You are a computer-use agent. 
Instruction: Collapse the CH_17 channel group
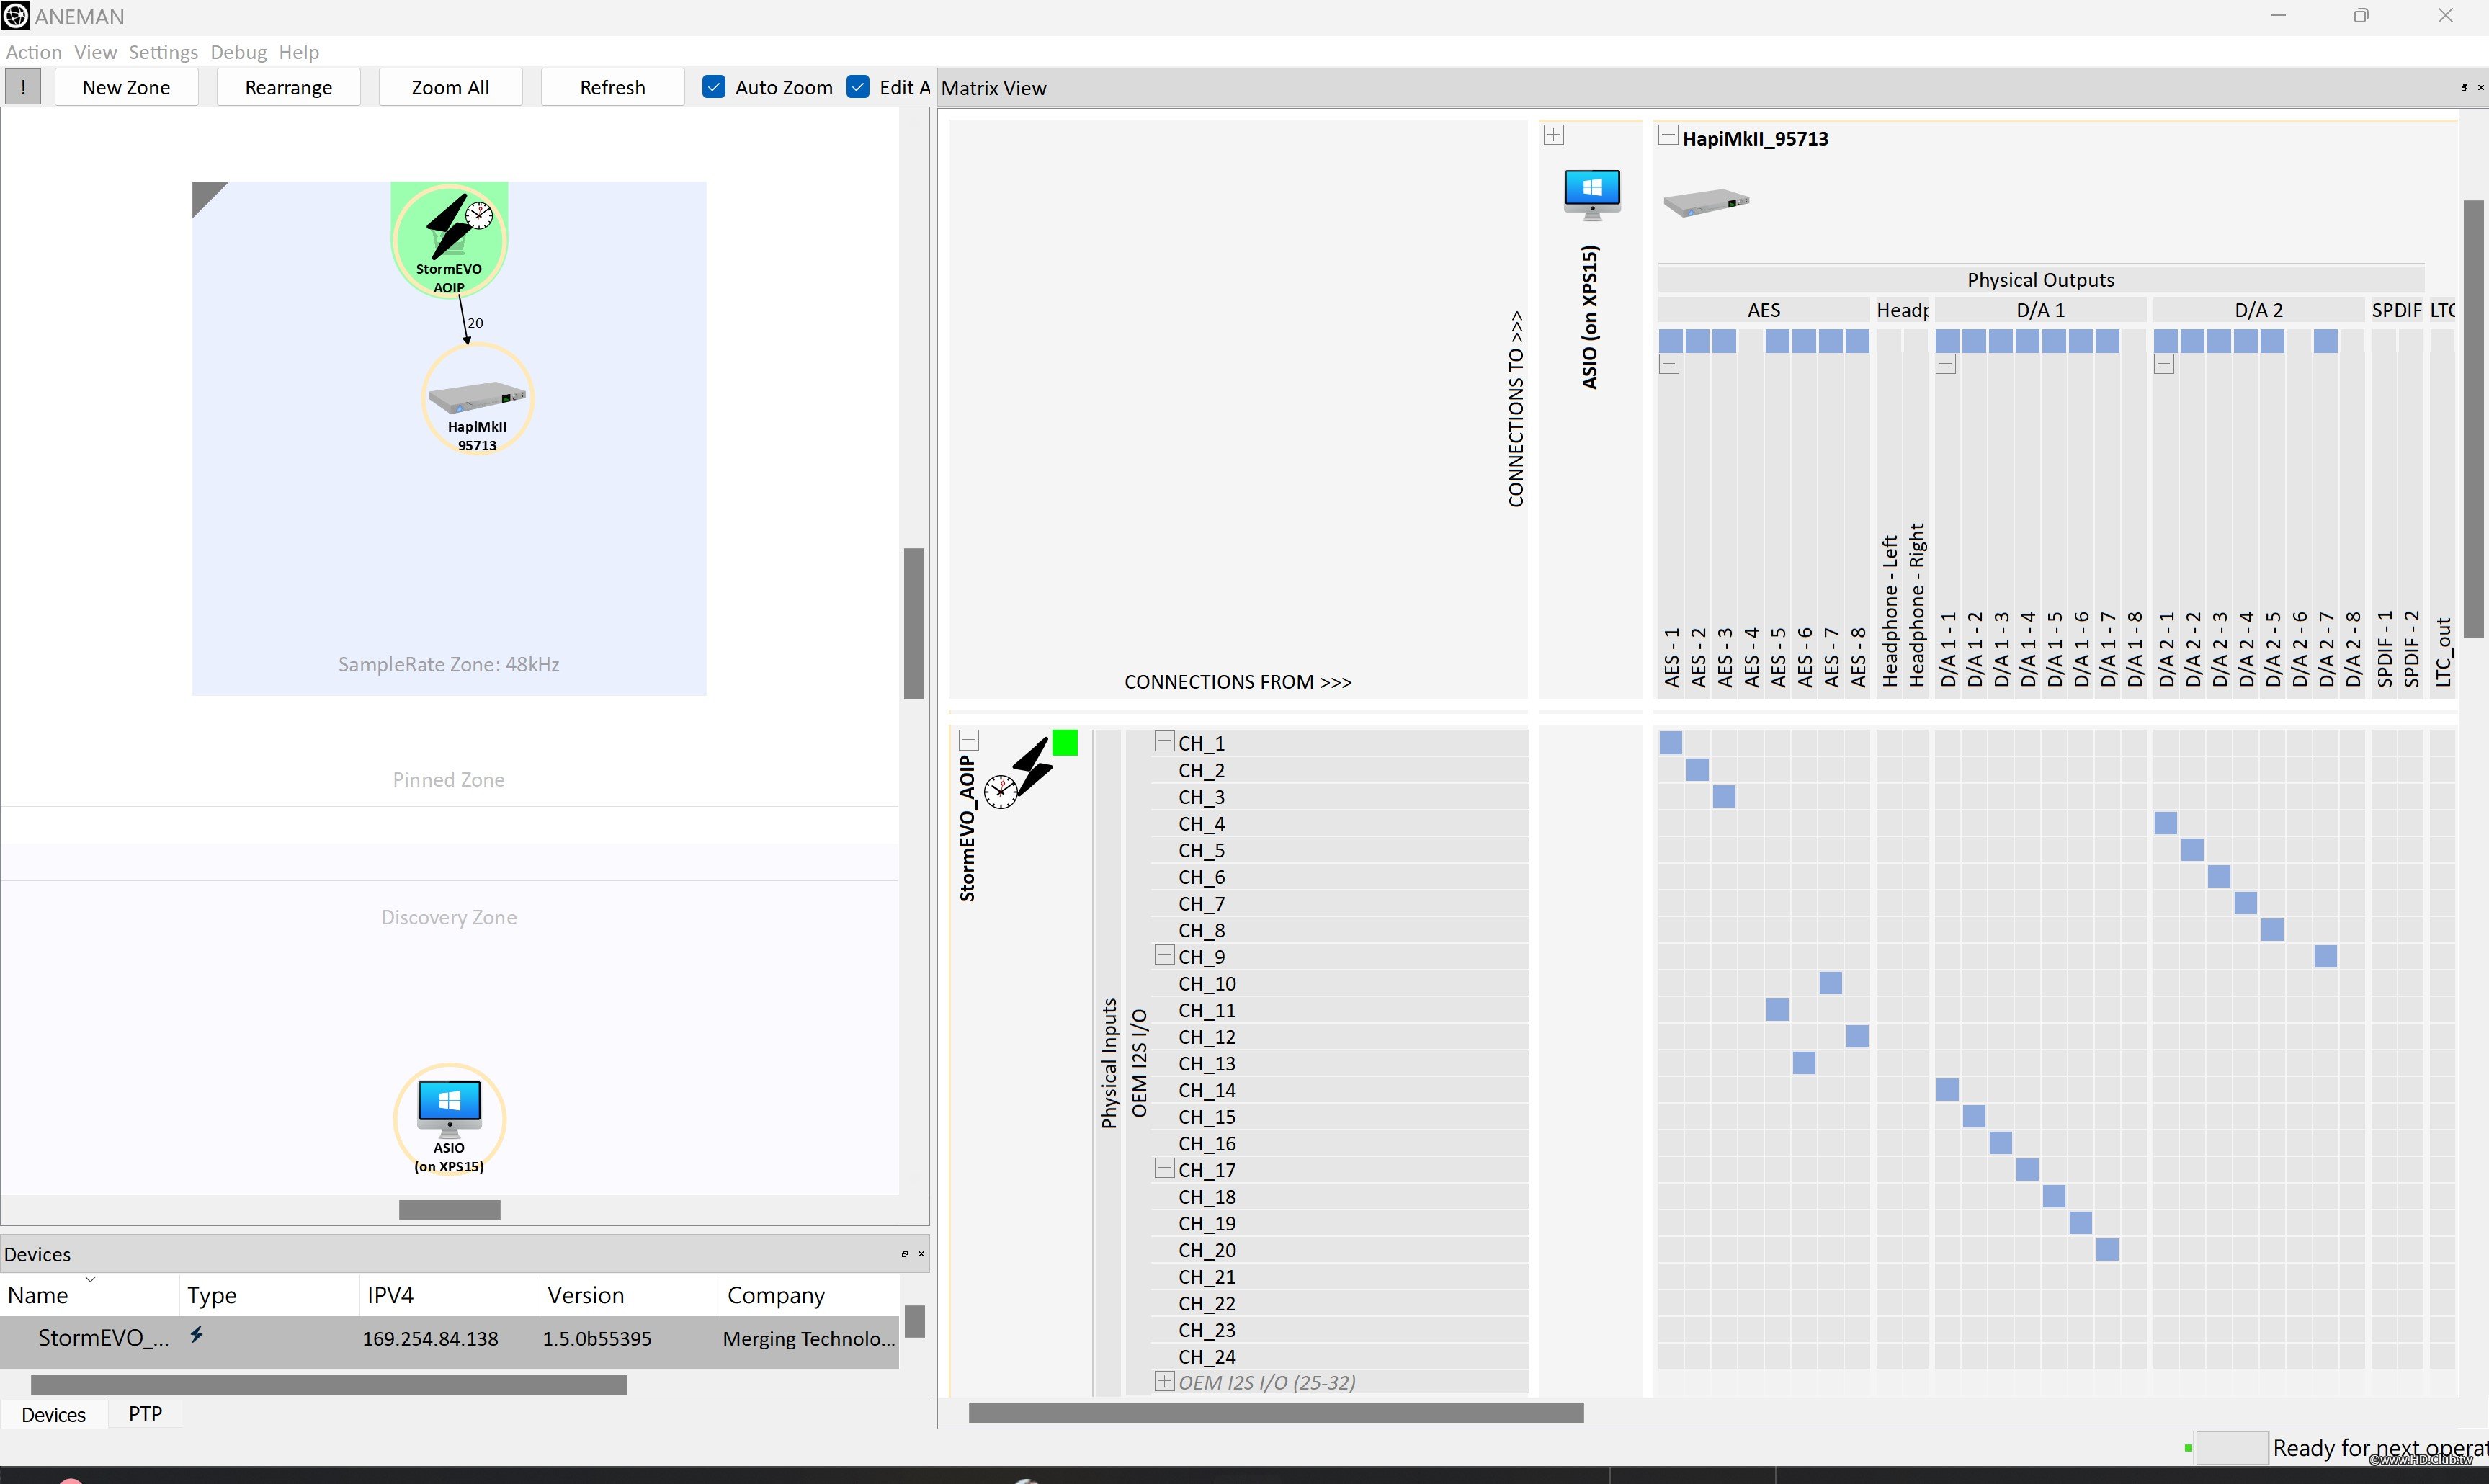click(x=1164, y=1168)
